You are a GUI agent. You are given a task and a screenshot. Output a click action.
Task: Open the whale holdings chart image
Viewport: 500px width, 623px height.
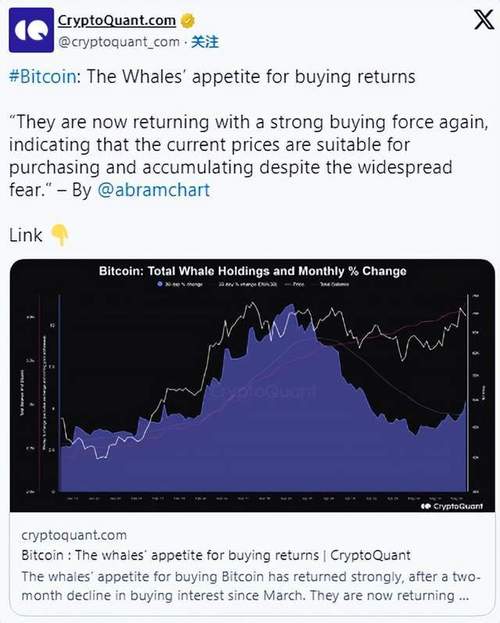[x=252, y=385]
